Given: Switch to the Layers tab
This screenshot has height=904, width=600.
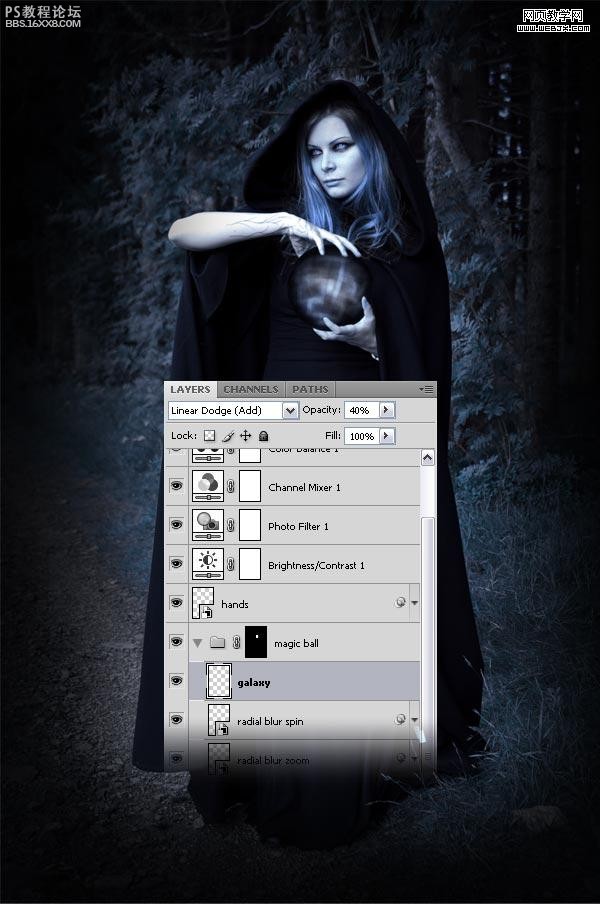Looking at the screenshot, I should tap(190, 389).
